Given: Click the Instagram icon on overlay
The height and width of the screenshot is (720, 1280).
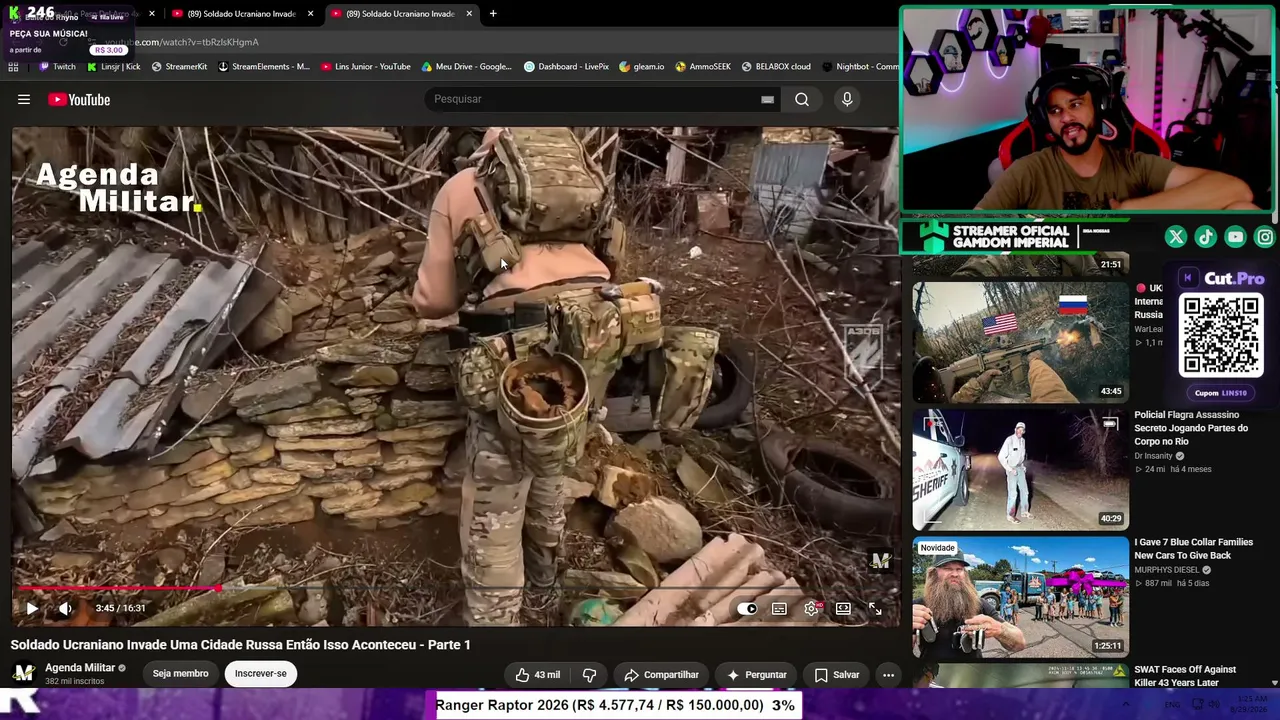Looking at the screenshot, I should 1265,237.
